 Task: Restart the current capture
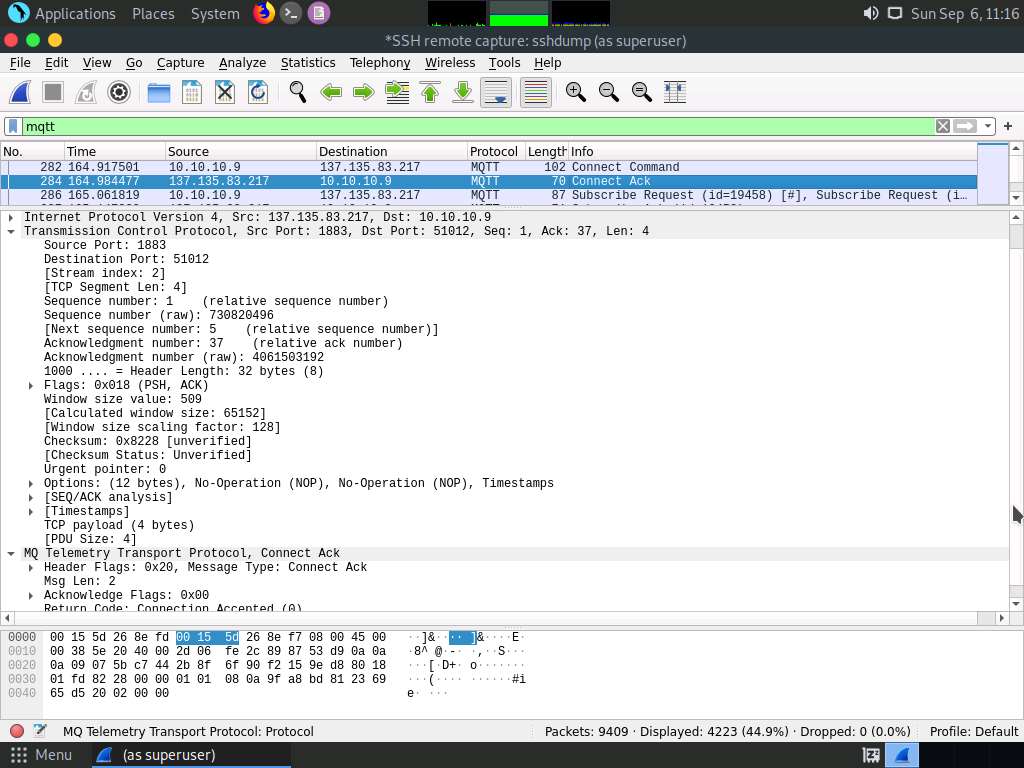coord(85,92)
